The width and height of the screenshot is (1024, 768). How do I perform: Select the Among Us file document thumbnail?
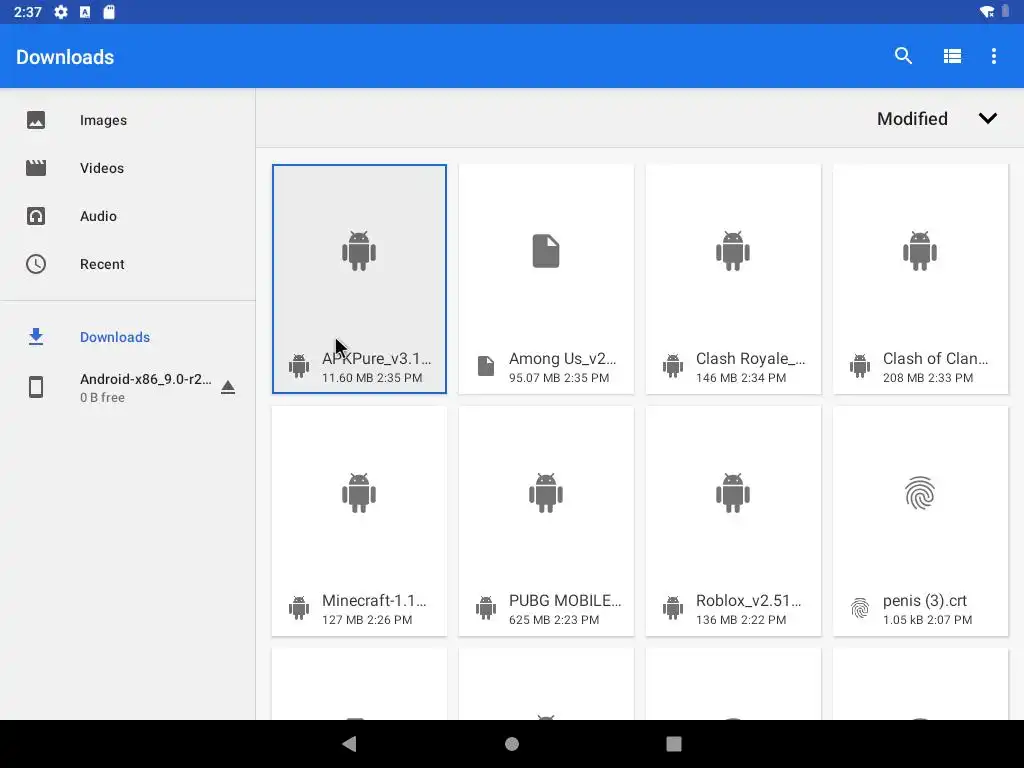point(546,251)
